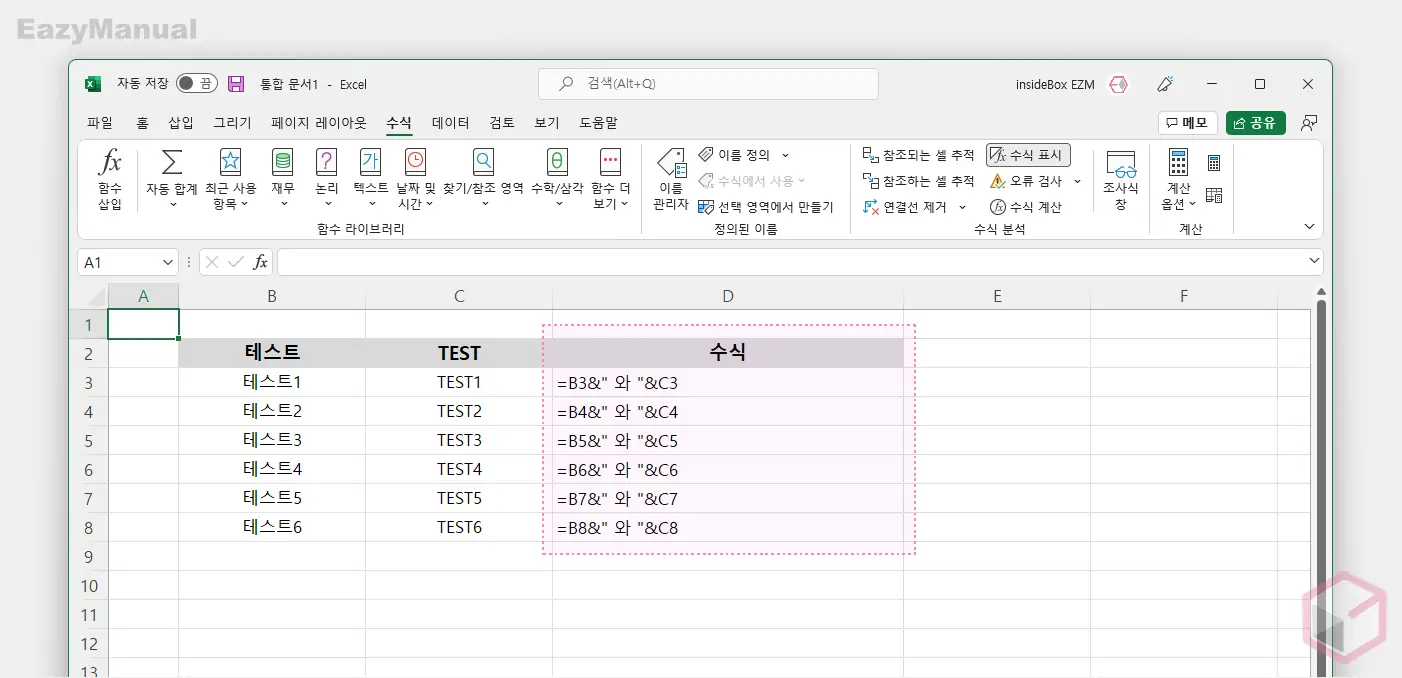Open Logical (논리) functions list
Viewport: 1402px width, 678px height.
coord(326,180)
